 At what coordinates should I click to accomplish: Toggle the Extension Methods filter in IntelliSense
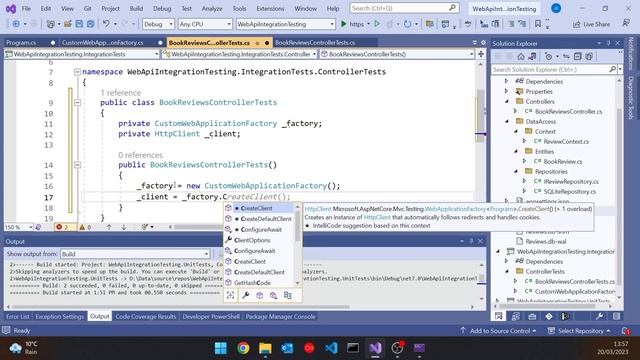(x=273, y=295)
